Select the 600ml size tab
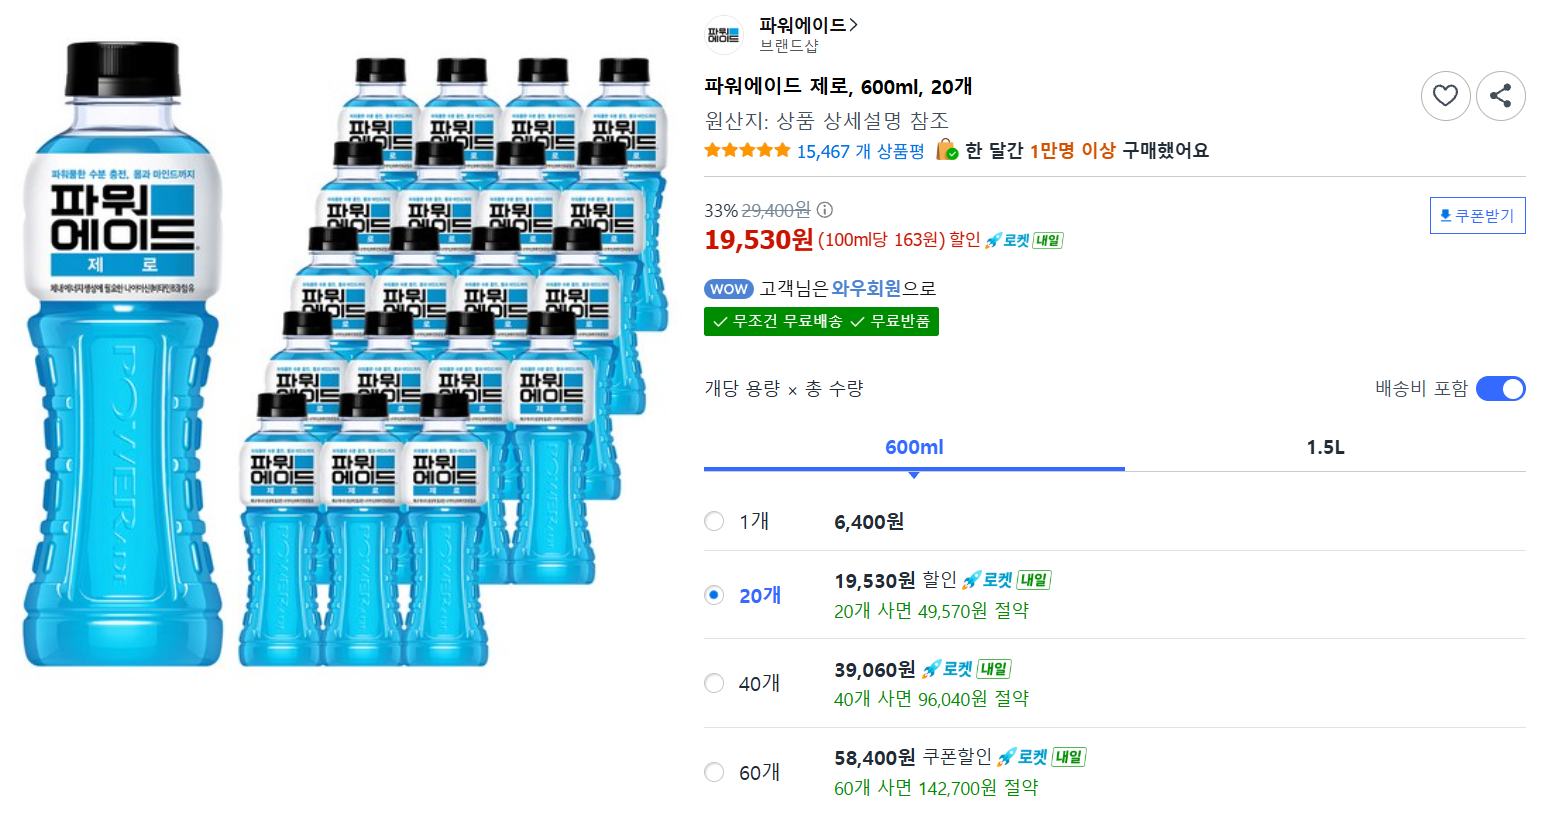This screenshot has height=821, width=1545. (x=914, y=447)
